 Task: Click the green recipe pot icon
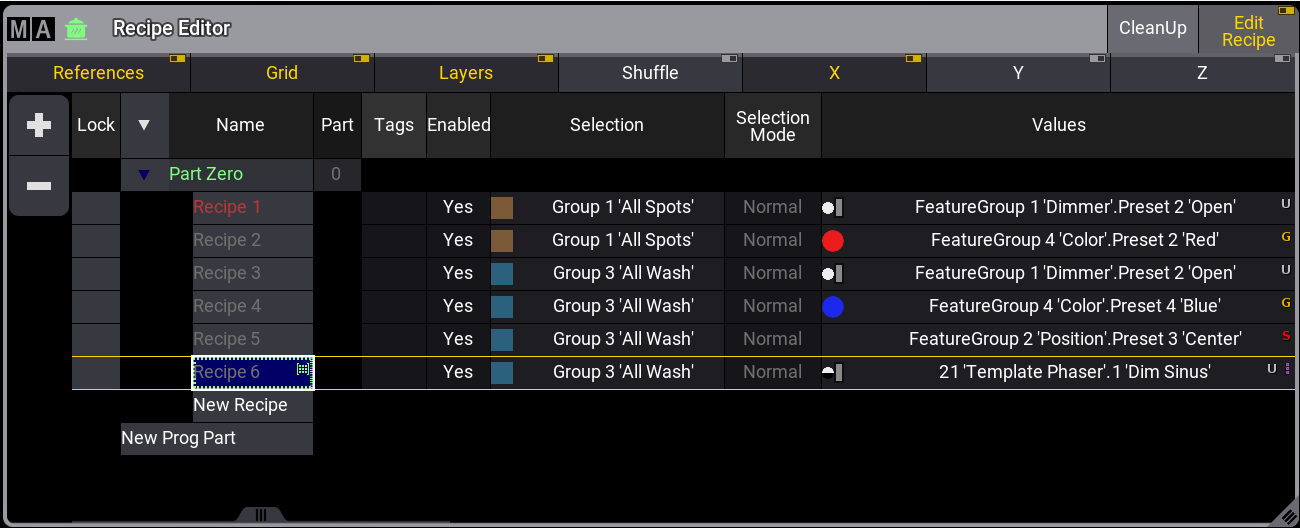coord(76,29)
